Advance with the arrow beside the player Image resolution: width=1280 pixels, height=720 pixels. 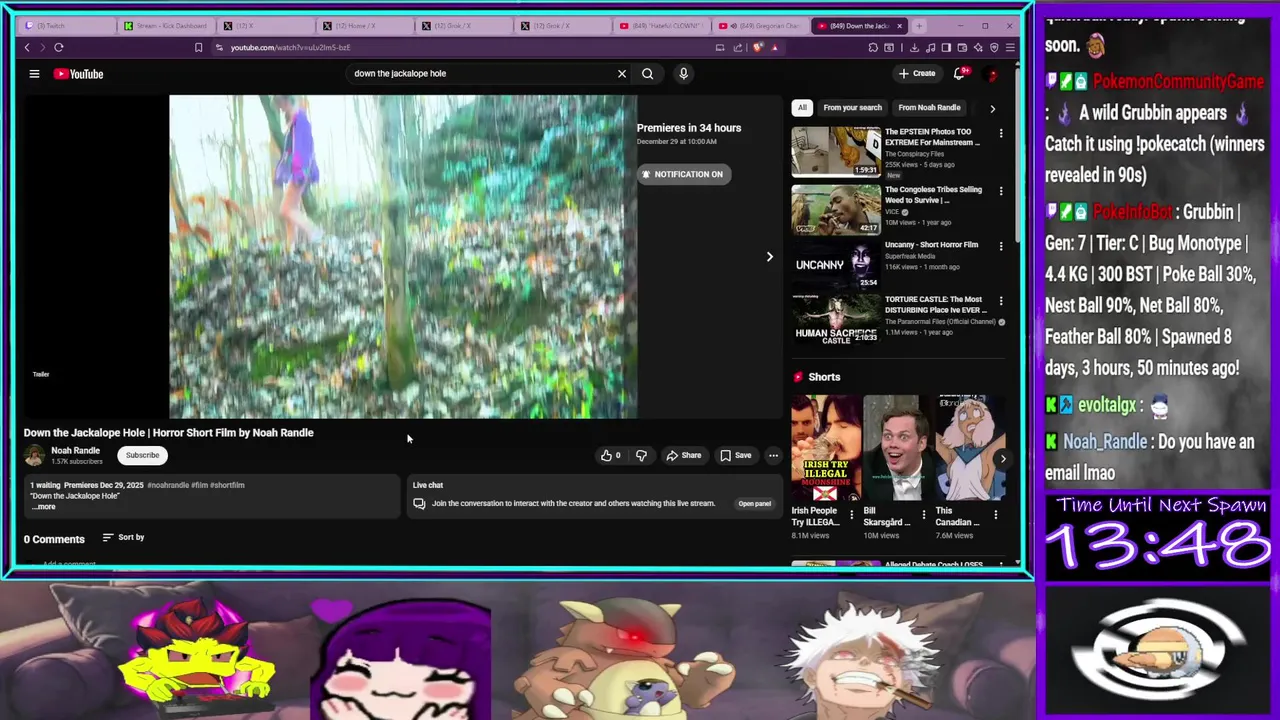coord(769,257)
